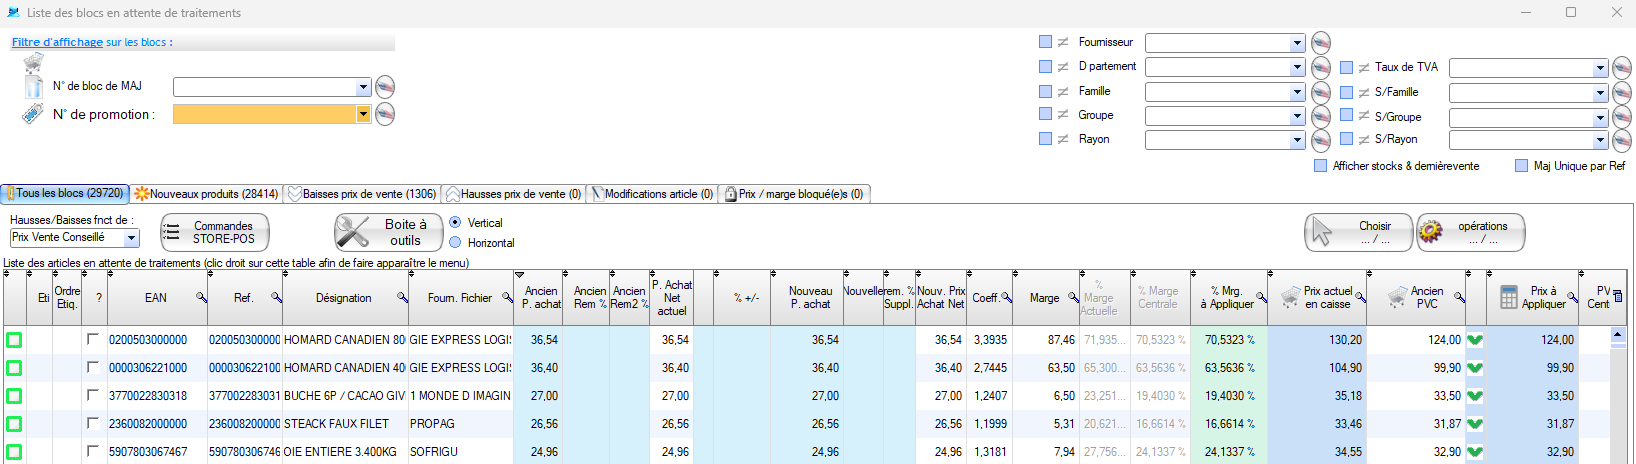Open the Baisses prix de vente (1306) tab
This screenshot has height=464, width=1636.
362,194
